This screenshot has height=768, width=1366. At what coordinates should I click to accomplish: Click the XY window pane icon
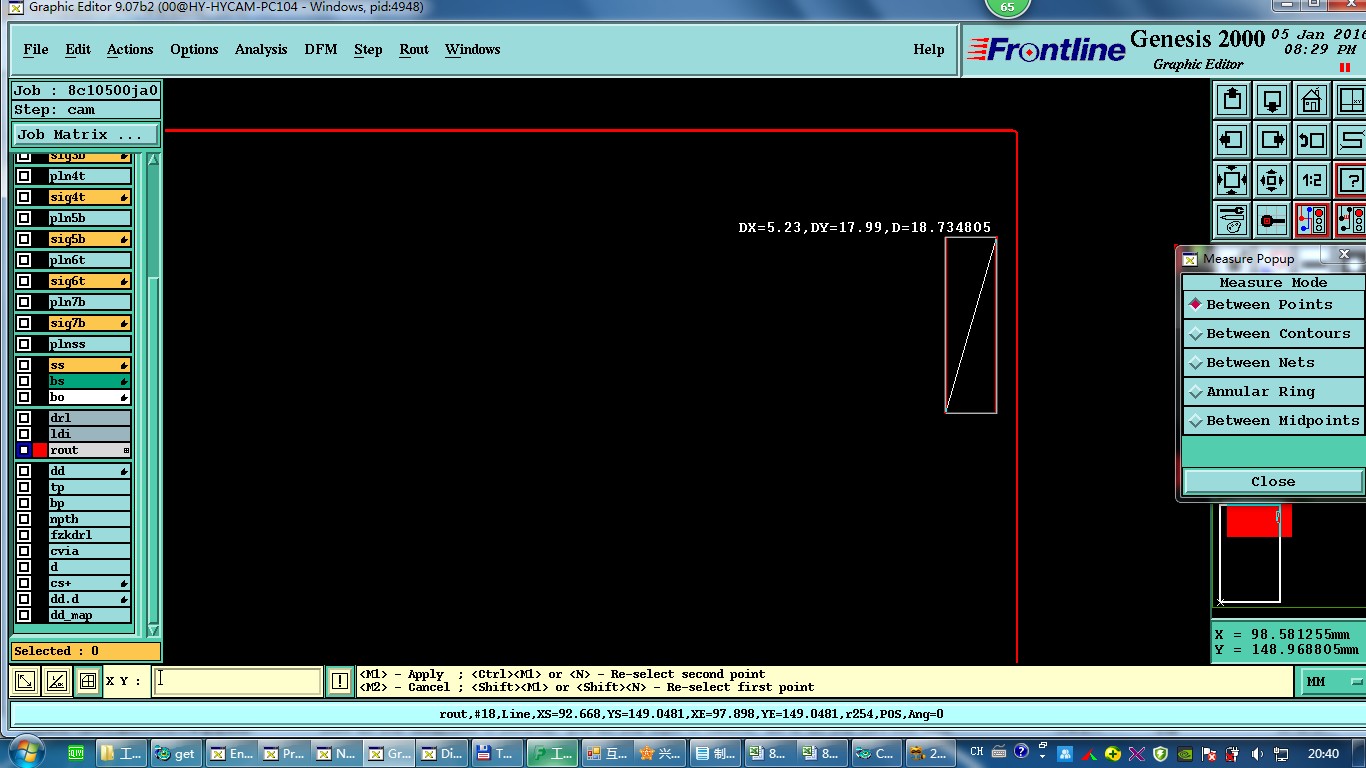(1351, 100)
